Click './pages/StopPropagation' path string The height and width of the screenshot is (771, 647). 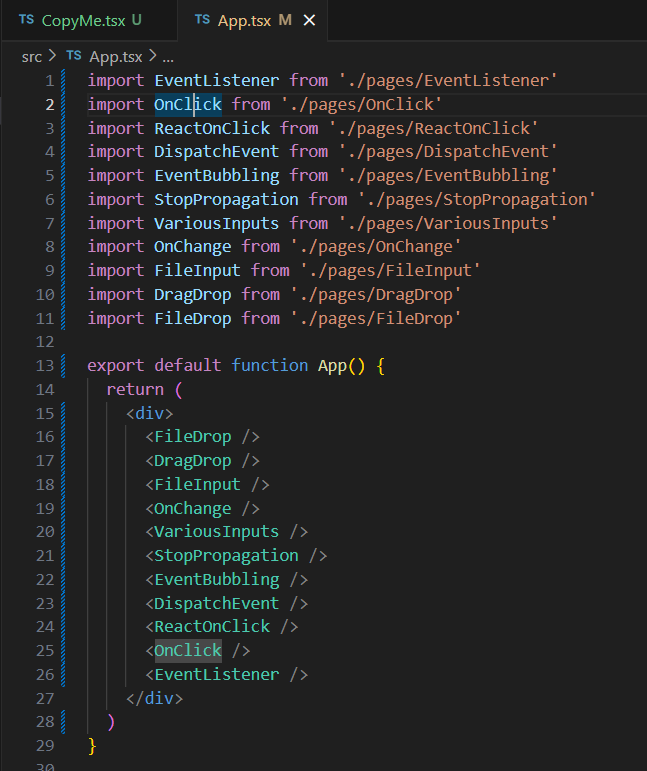pos(477,200)
